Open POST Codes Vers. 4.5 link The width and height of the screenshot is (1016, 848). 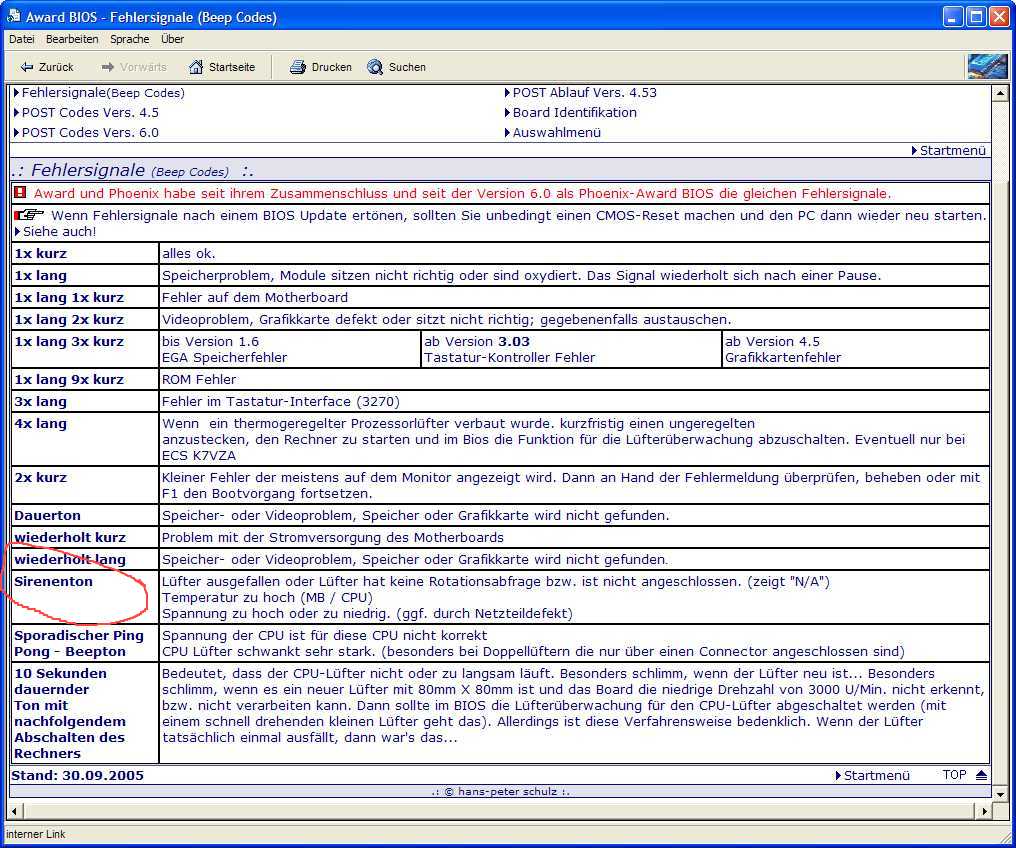coord(90,113)
